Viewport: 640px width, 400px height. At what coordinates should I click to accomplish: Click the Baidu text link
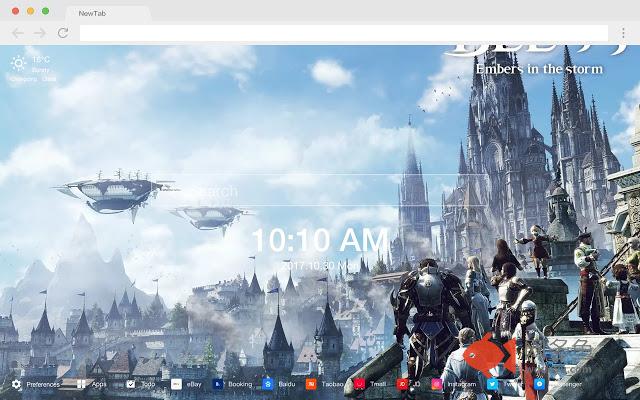pos(287,384)
